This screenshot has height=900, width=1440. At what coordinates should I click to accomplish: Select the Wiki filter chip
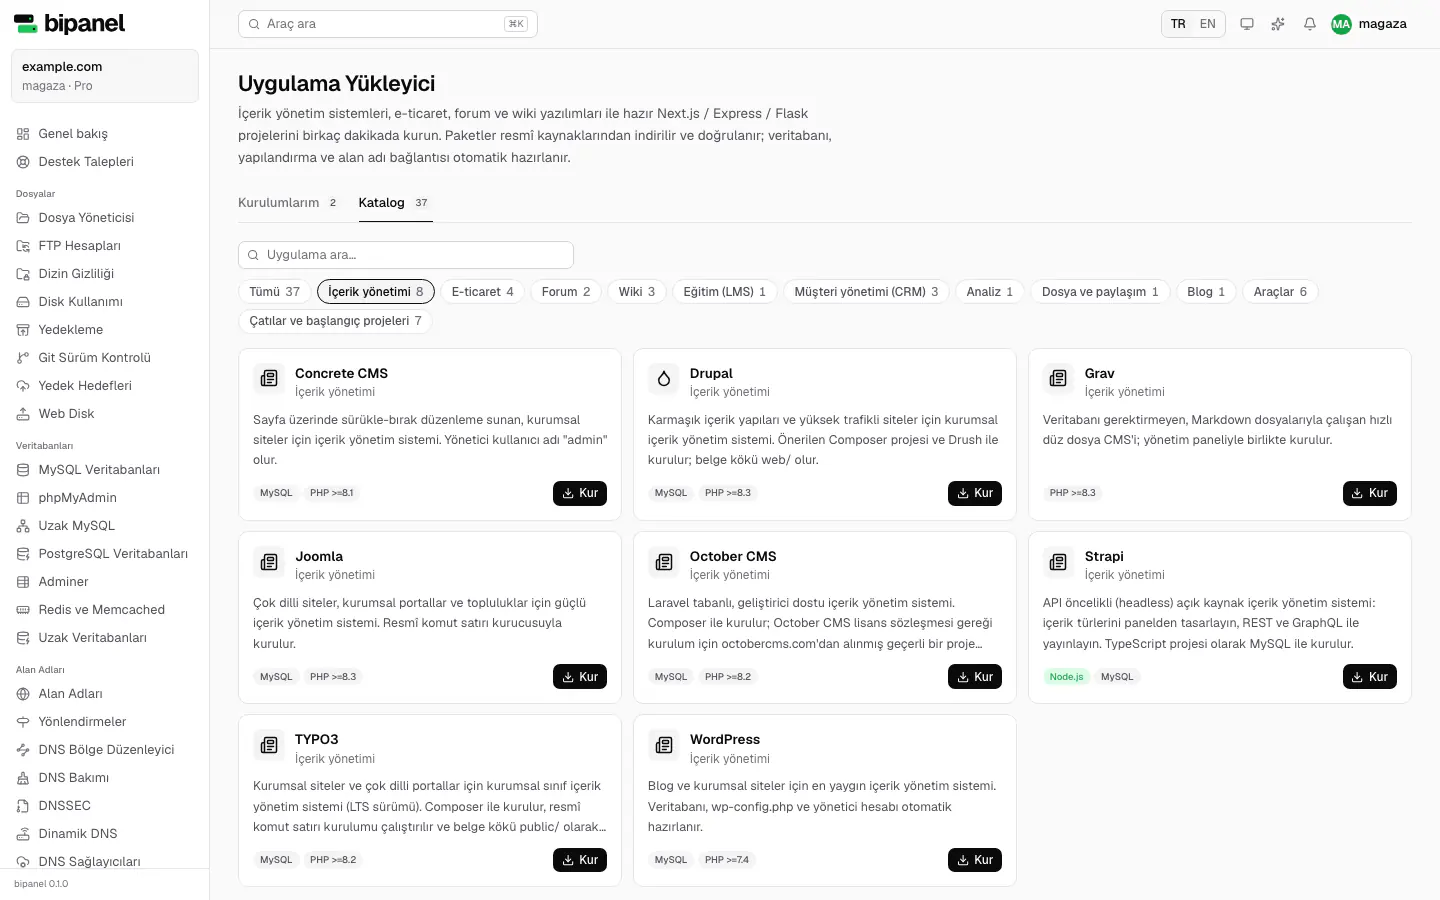[x=637, y=292]
